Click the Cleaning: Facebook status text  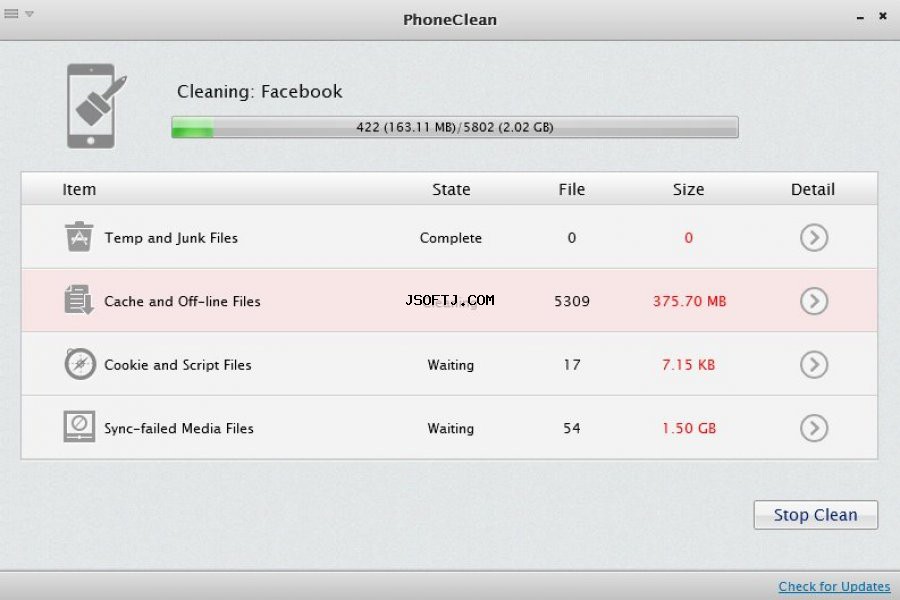(x=259, y=91)
